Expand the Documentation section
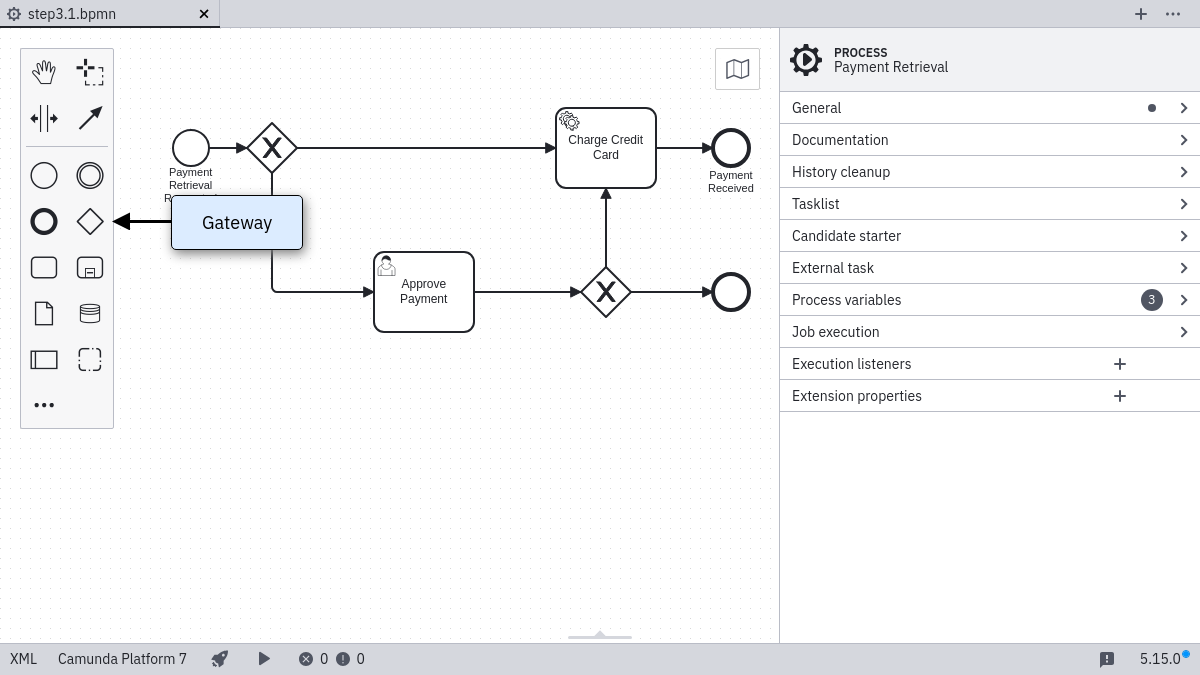1200x675 pixels. pyautogui.click(x=990, y=140)
